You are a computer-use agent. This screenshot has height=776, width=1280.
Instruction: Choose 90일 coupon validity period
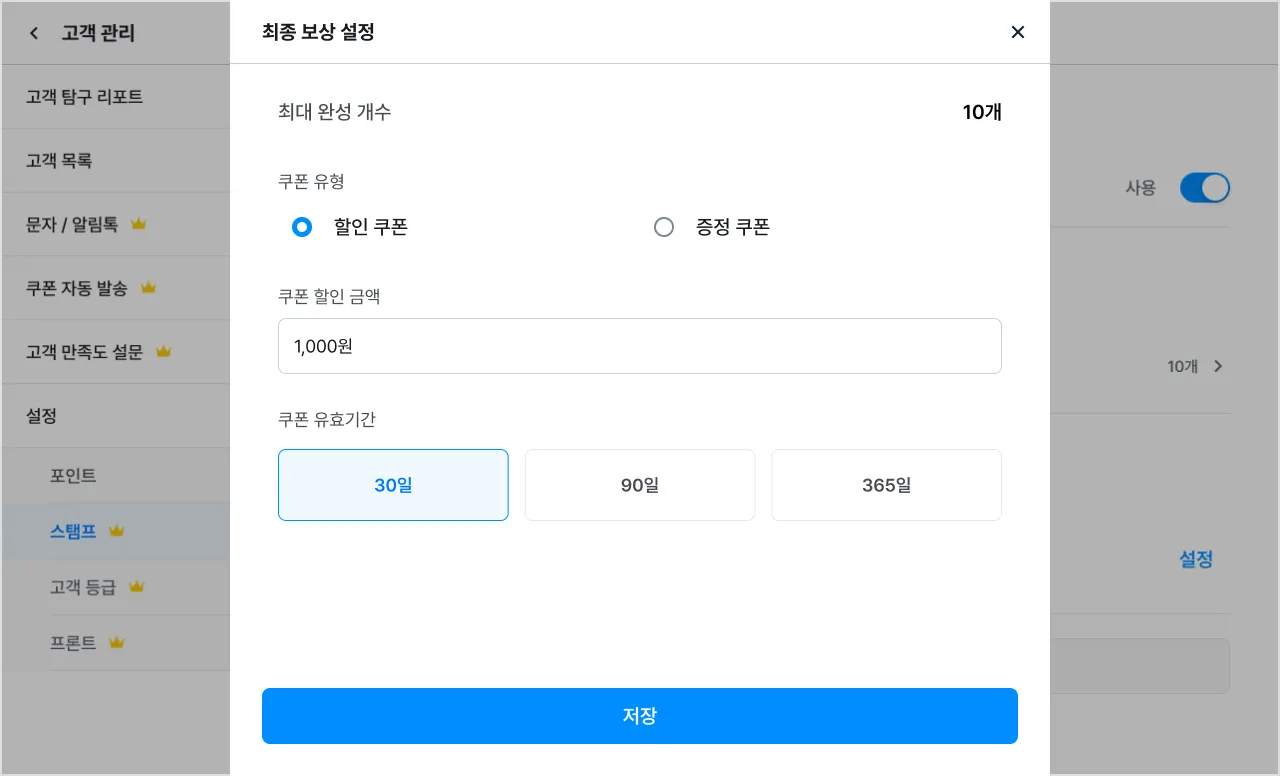click(x=640, y=486)
